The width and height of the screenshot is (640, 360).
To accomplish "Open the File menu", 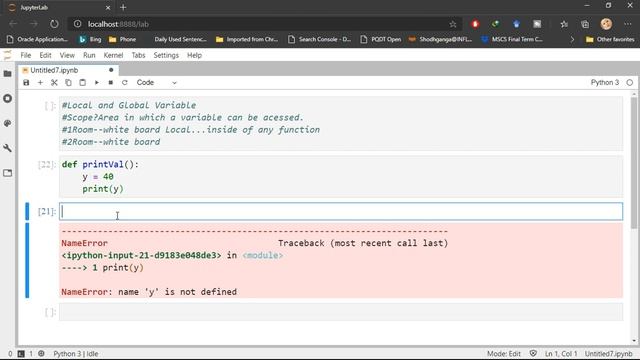I will click(26, 55).
